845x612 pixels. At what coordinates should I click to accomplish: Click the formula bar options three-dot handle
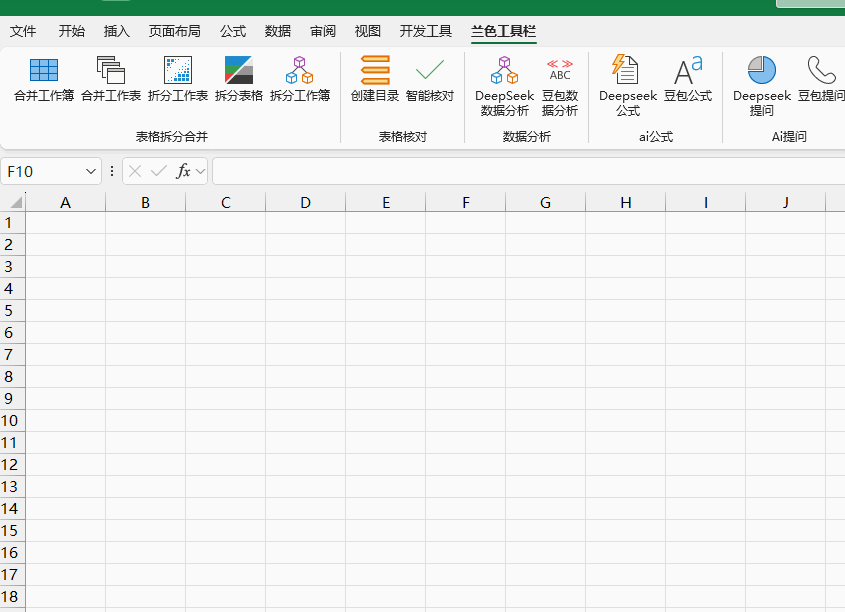(112, 171)
